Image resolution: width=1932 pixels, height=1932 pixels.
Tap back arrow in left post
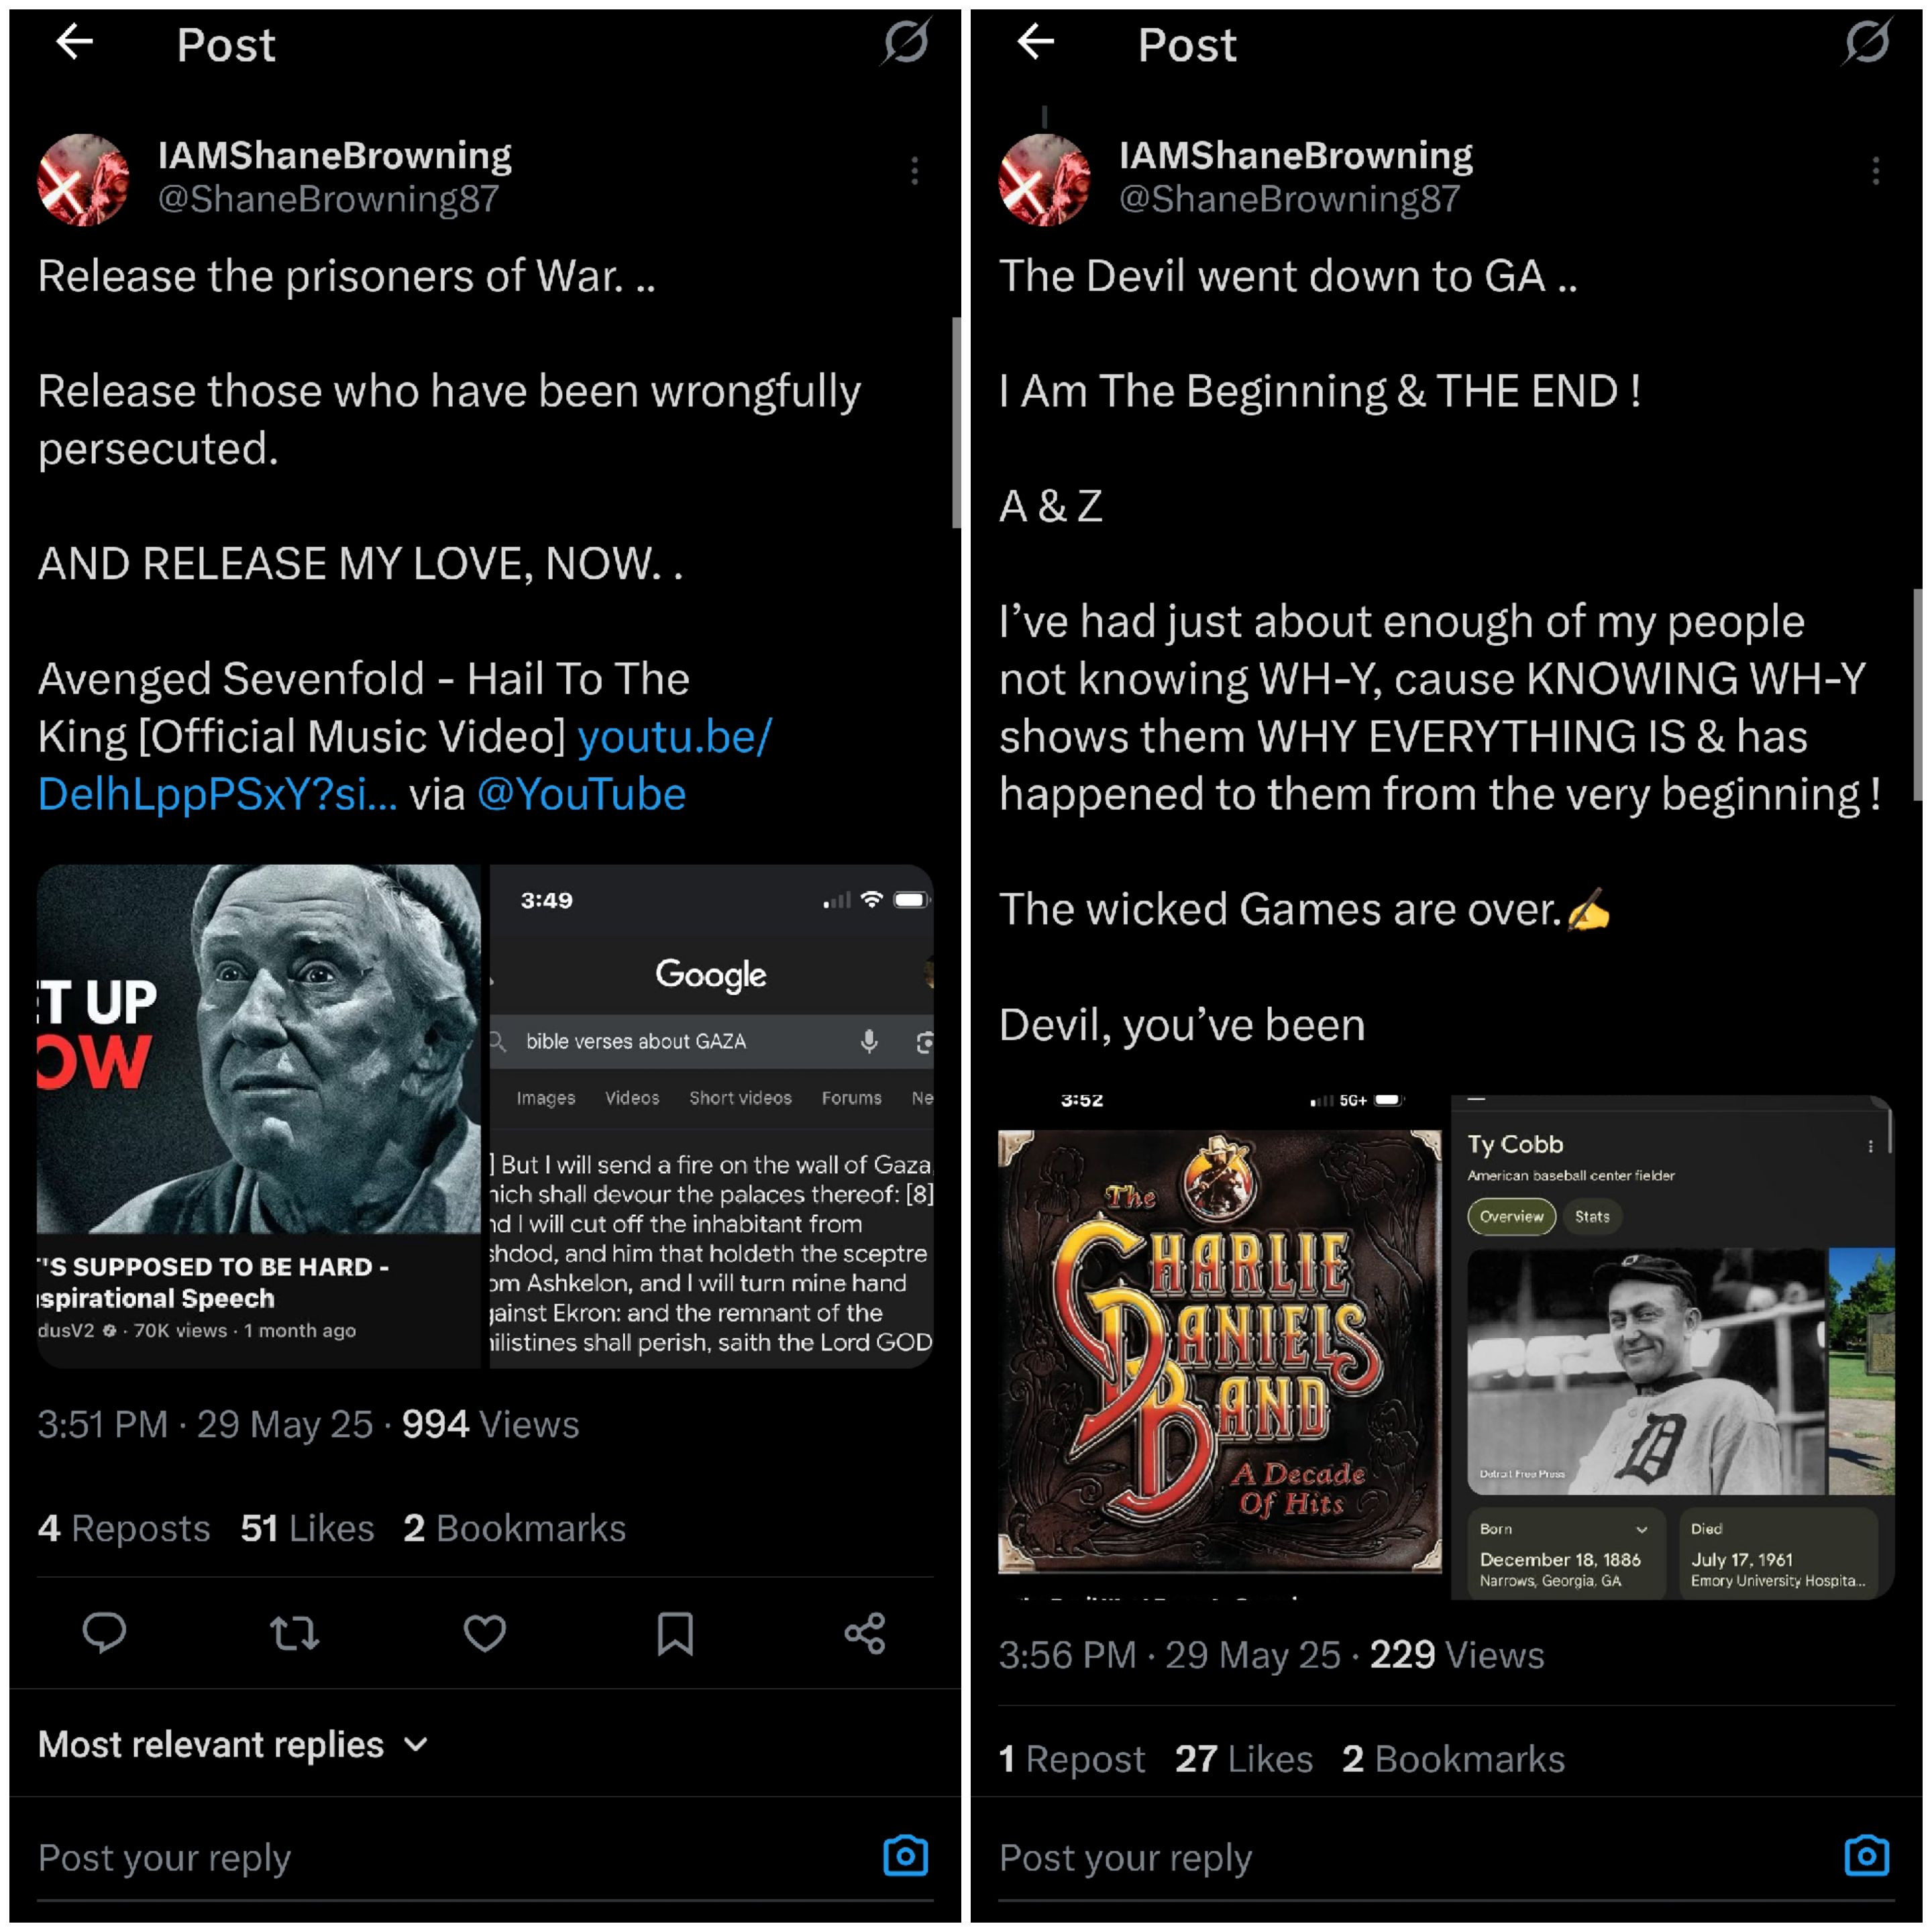(74, 42)
